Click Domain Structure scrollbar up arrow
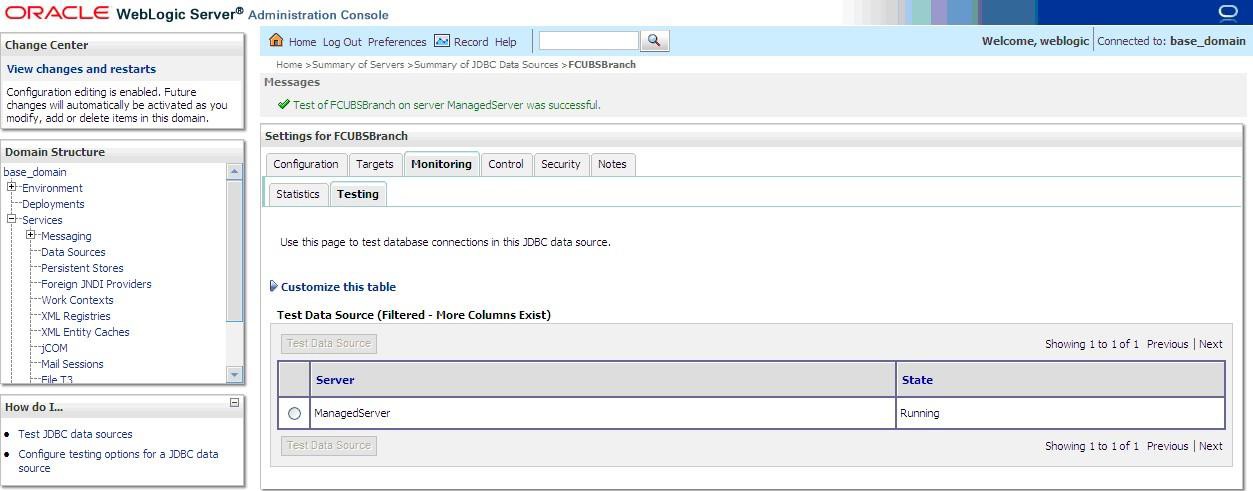 point(235,172)
